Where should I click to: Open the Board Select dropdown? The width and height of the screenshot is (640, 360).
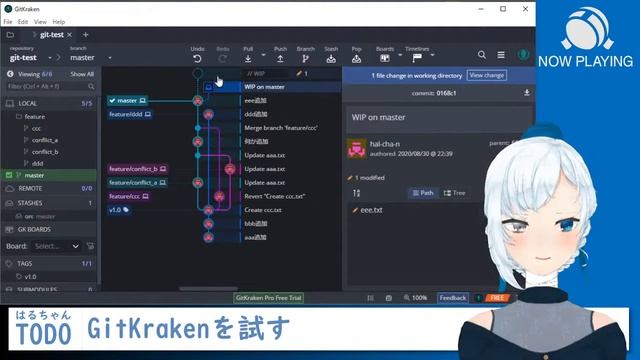point(56,246)
